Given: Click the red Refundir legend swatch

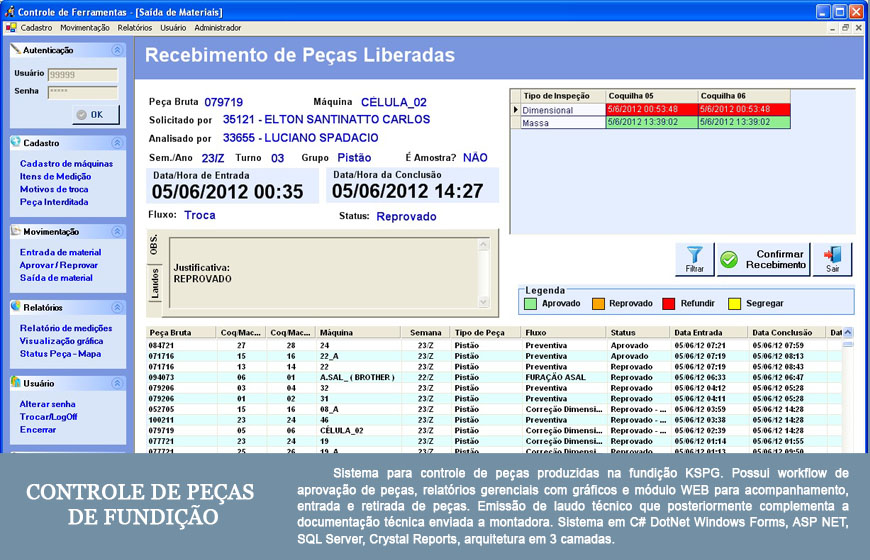Looking at the screenshot, I should click(x=669, y=304).
